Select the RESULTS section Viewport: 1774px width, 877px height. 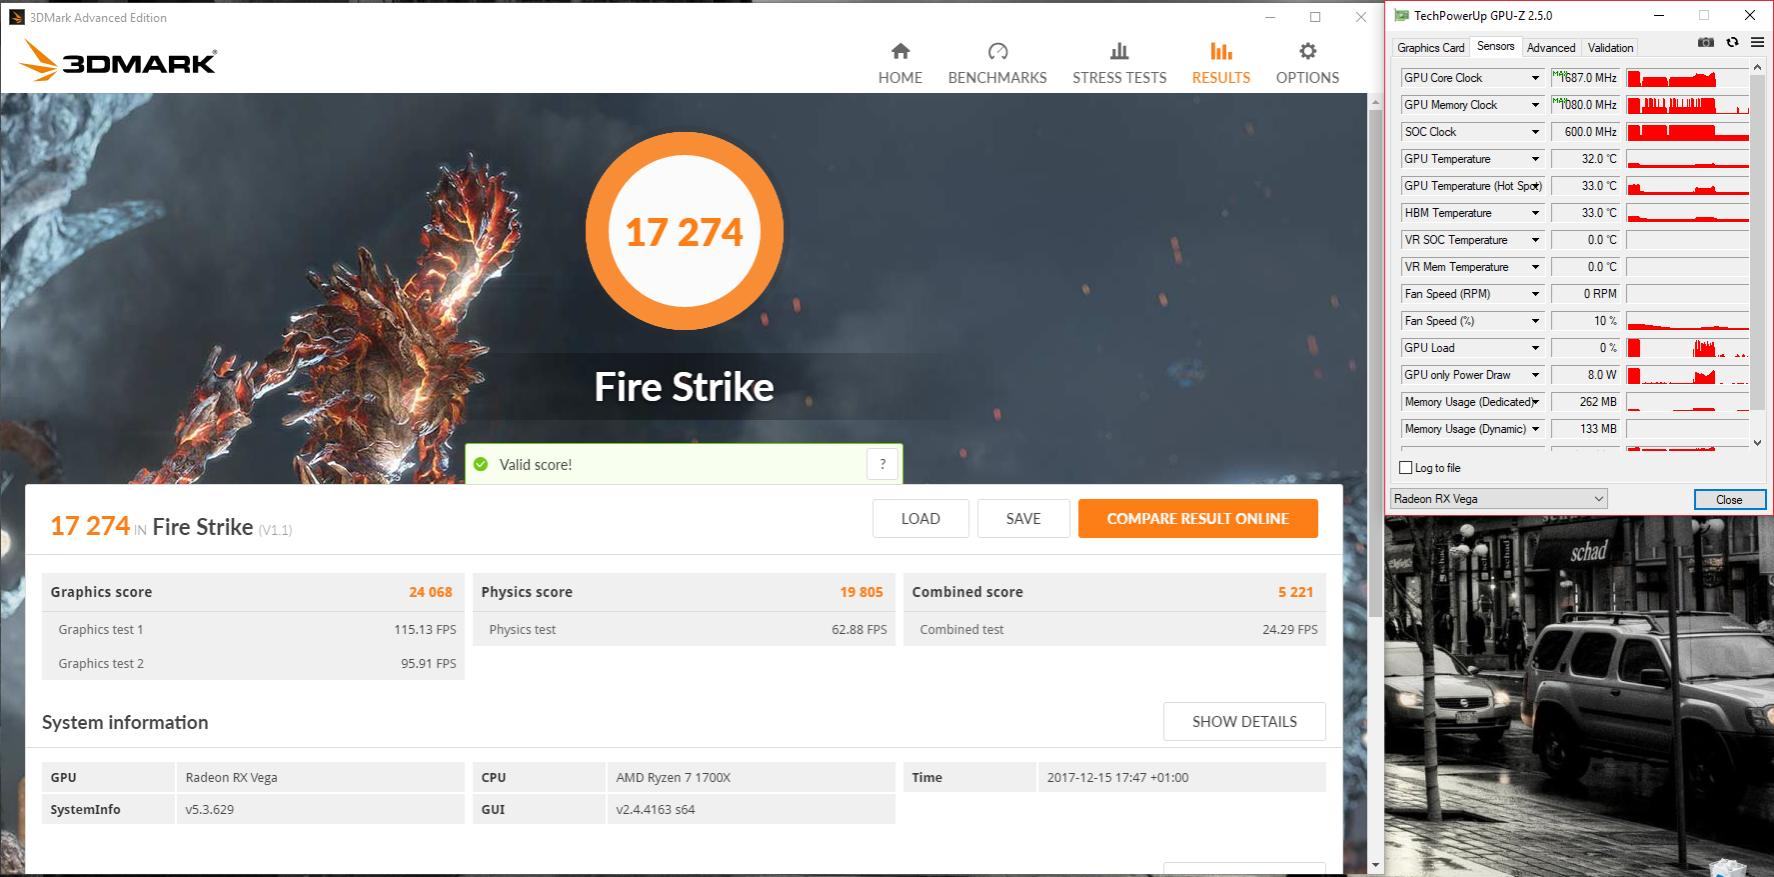(x=1220, y=63)
